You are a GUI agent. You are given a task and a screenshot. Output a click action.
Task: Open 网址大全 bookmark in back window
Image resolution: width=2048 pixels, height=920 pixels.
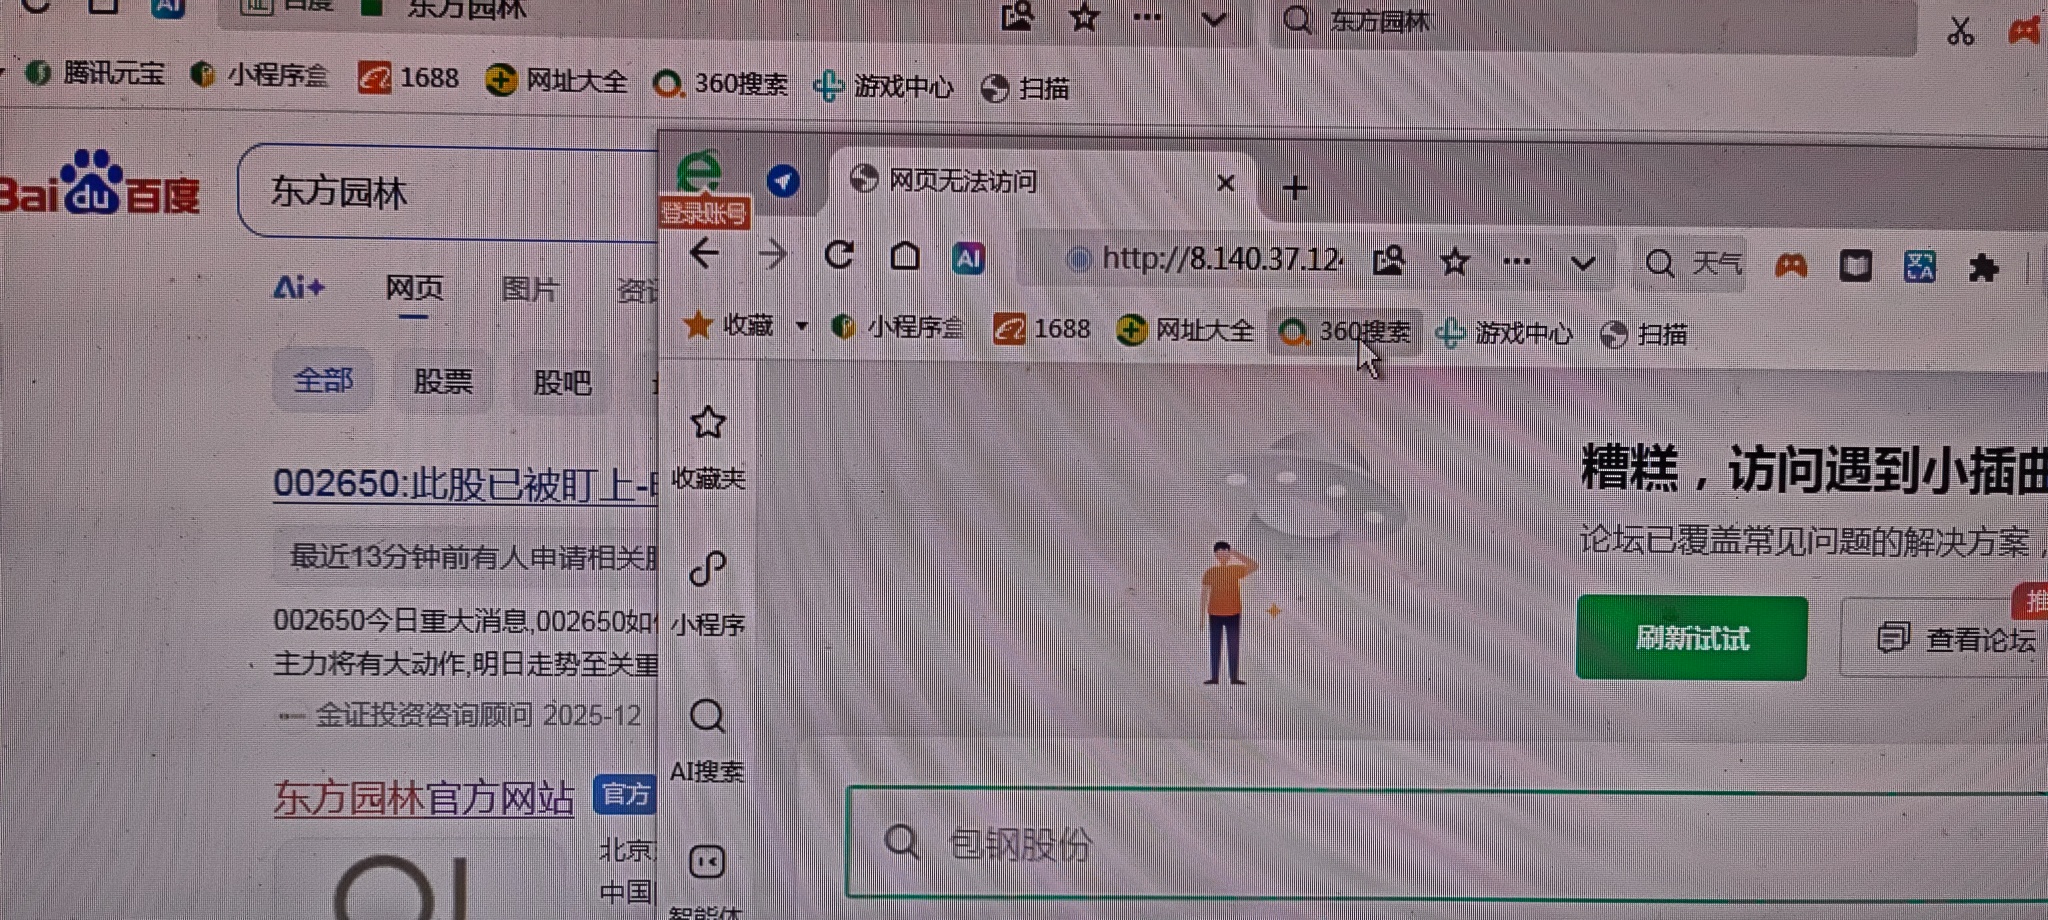pyautogui.click(x=556, y=80)
